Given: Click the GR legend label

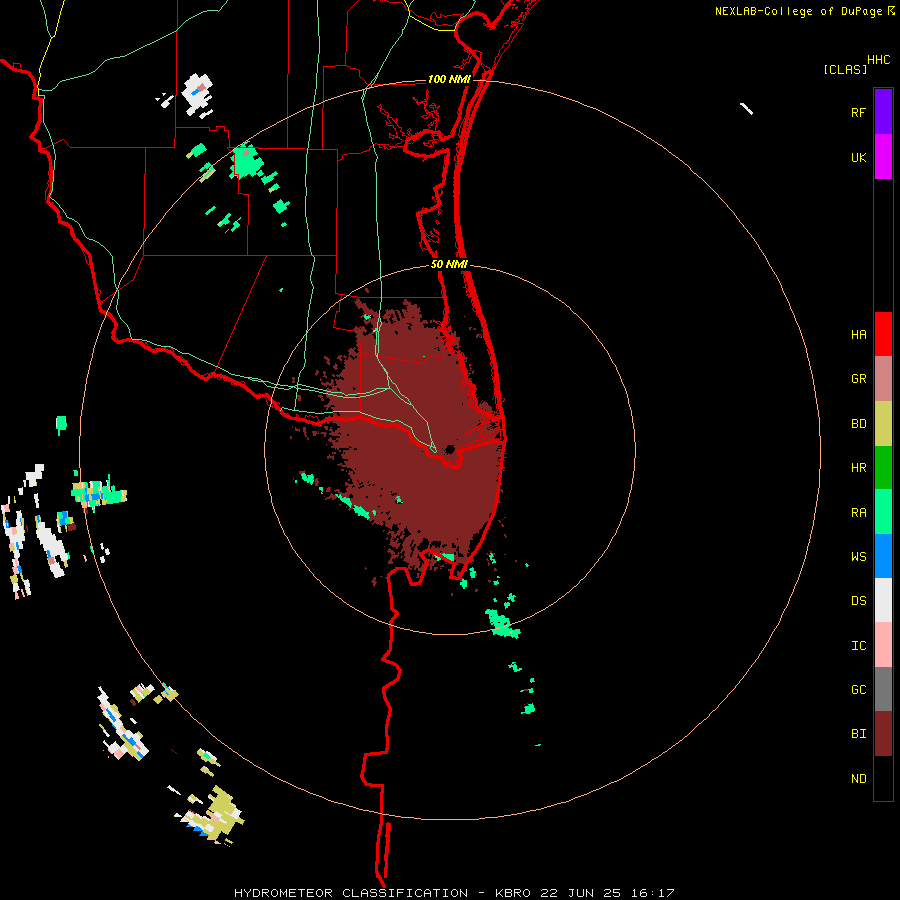Looking at the screenshot, I should 858,379.
